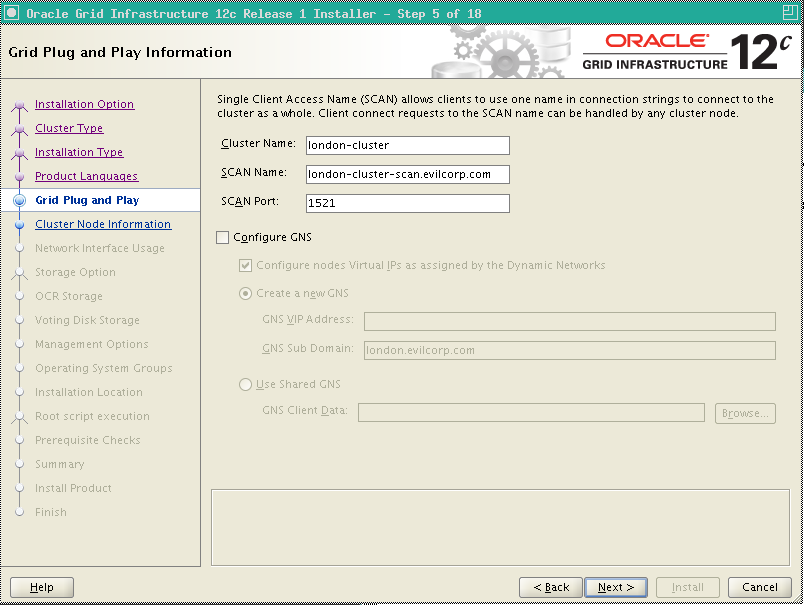Click the Cluster Node Information step bullet

coord(19,225)
